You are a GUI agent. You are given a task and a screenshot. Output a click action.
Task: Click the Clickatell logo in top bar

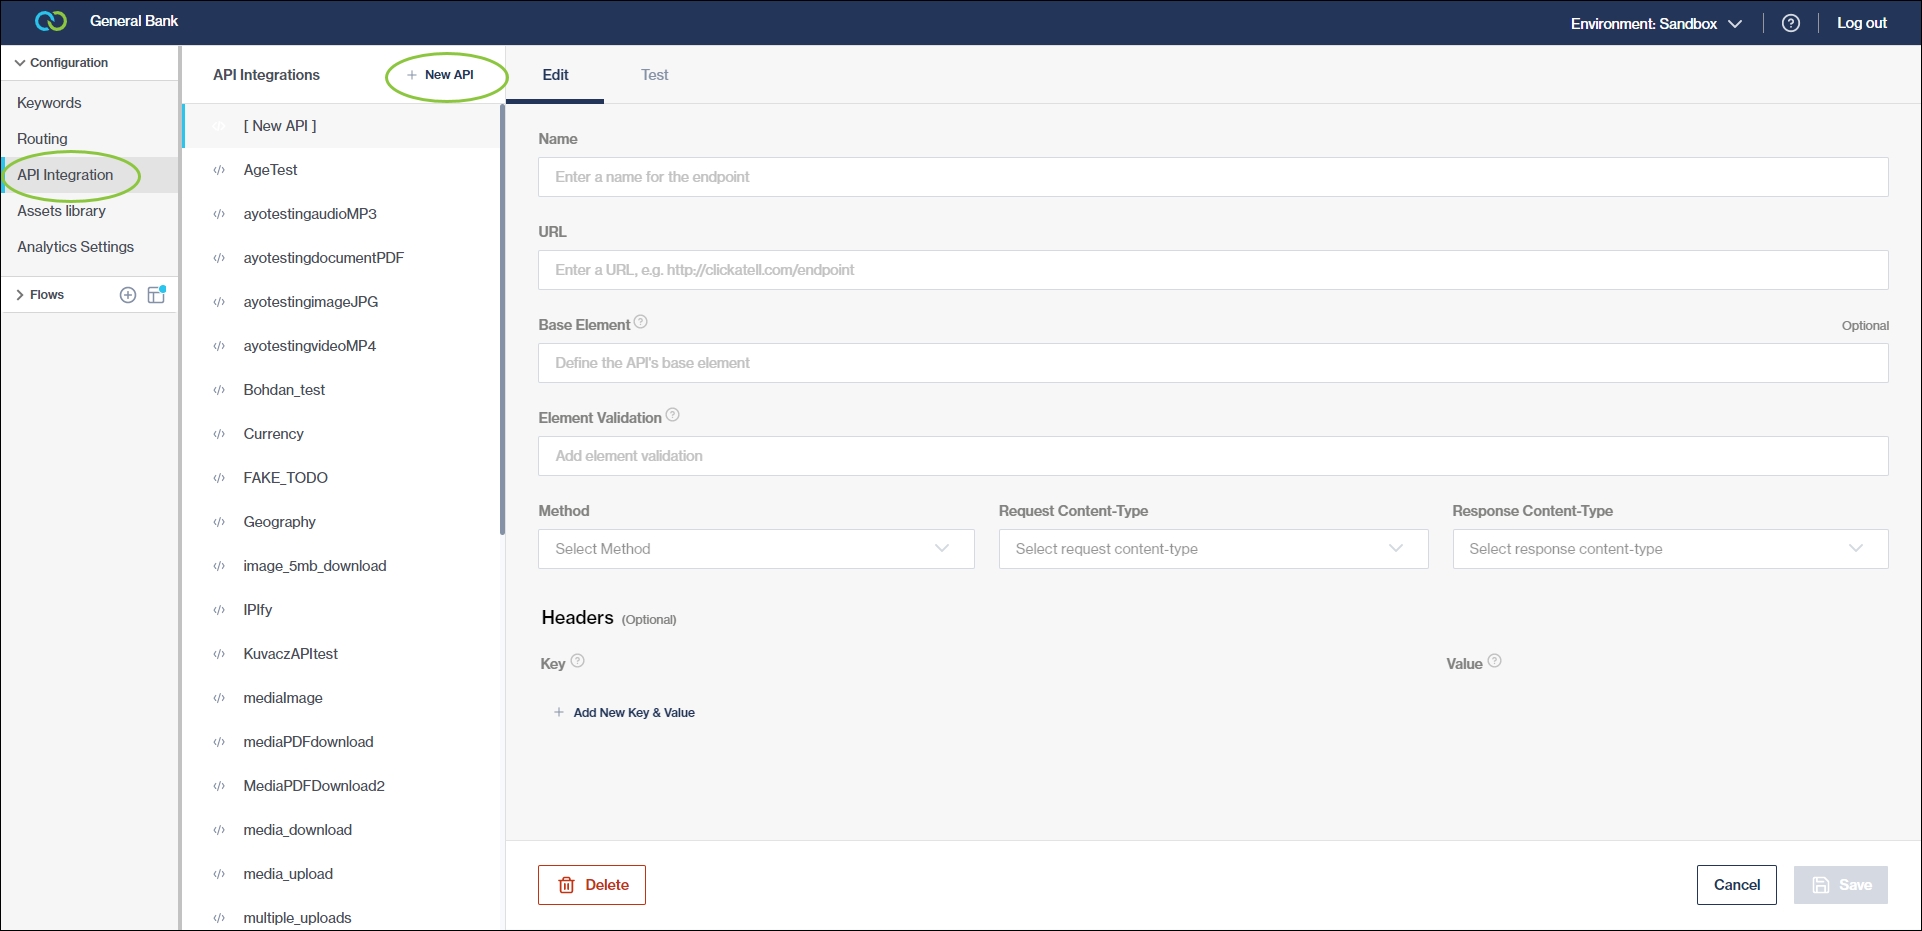[50, 21]
